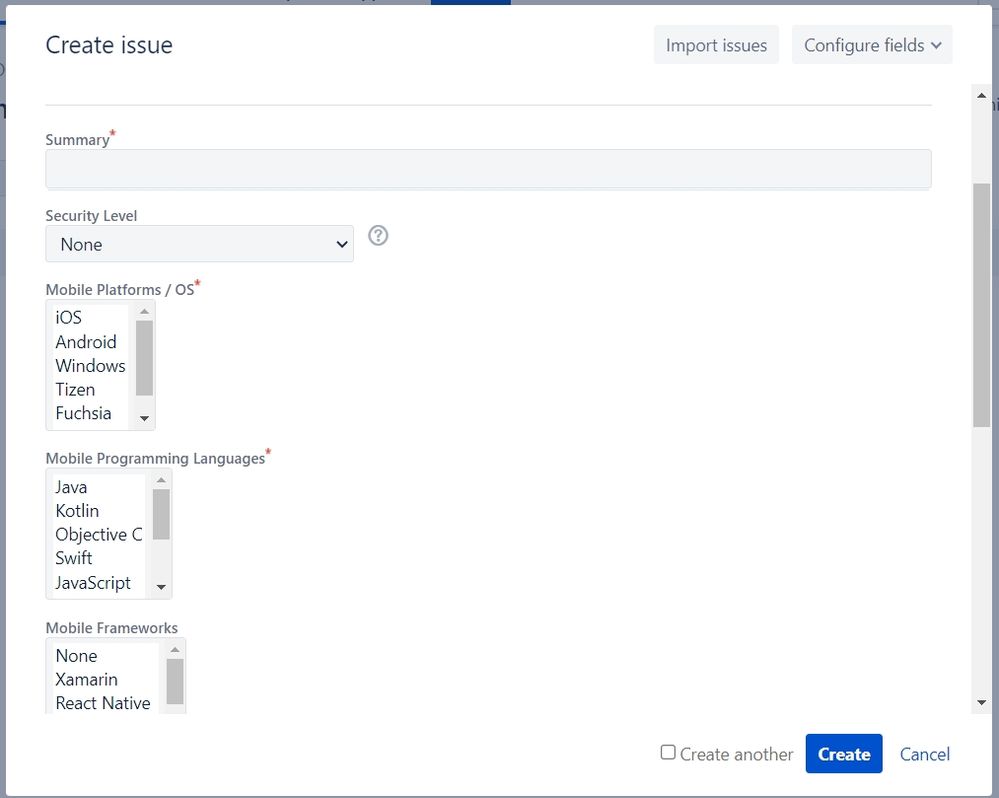Image resolution: width=999 pixels, height=798 pixels.
Task: Click Mobile Platforms list scroll-down arrow
Action: click(145, 418)
